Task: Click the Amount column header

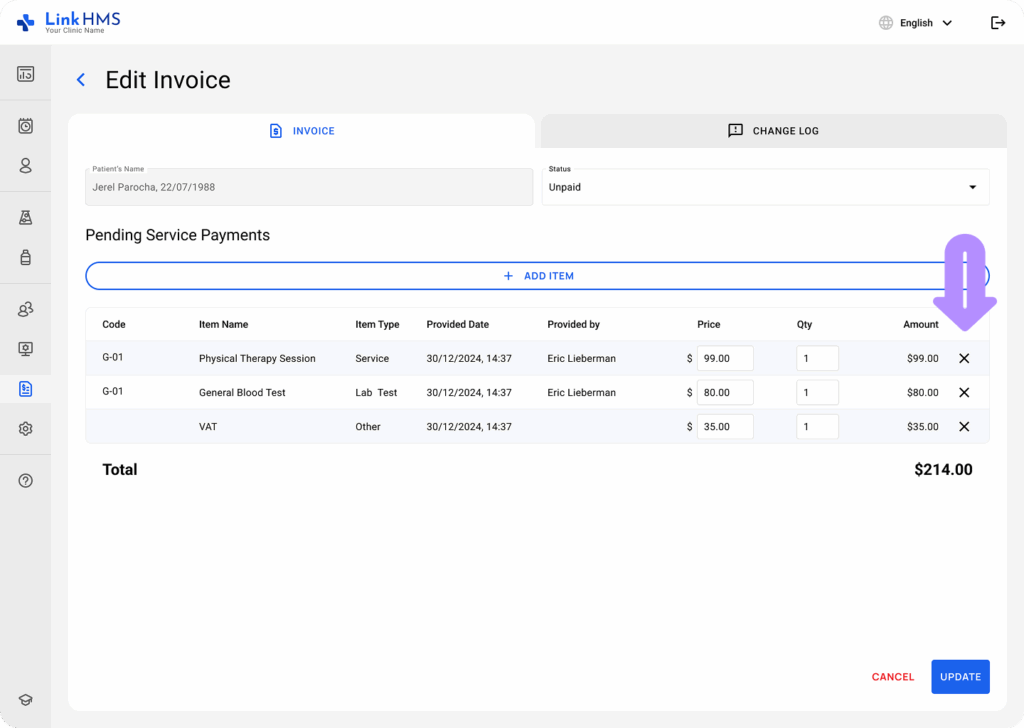Action: coord(921,324)
